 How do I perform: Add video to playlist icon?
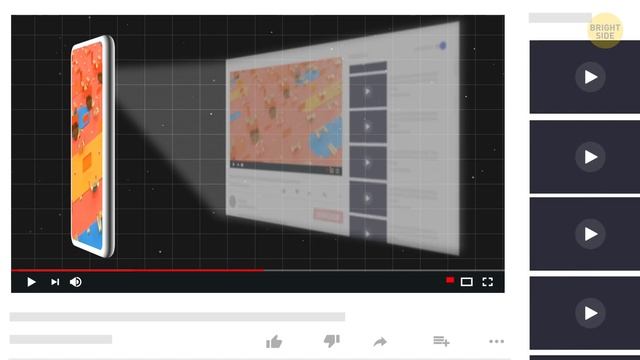click(x=441, y=341)
